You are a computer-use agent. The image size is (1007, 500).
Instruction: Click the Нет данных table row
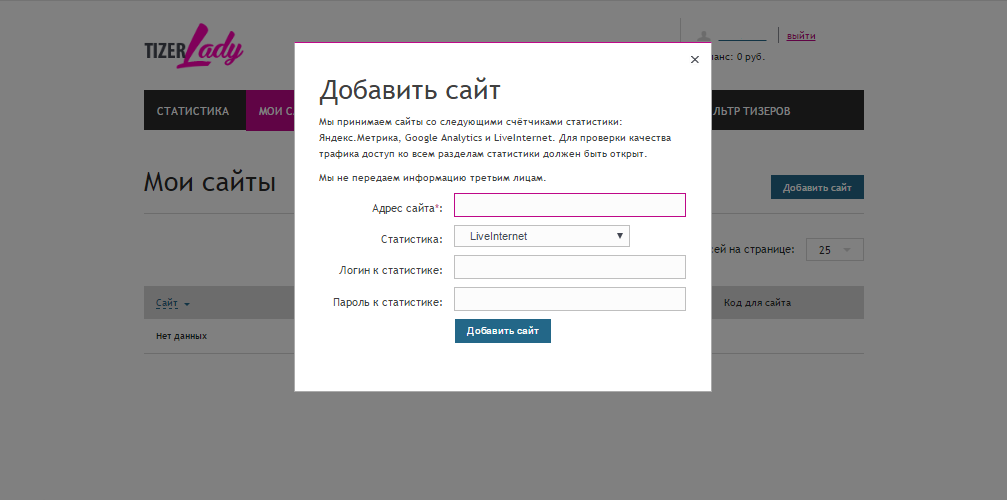pyautogui.click(x=504, y=336)
